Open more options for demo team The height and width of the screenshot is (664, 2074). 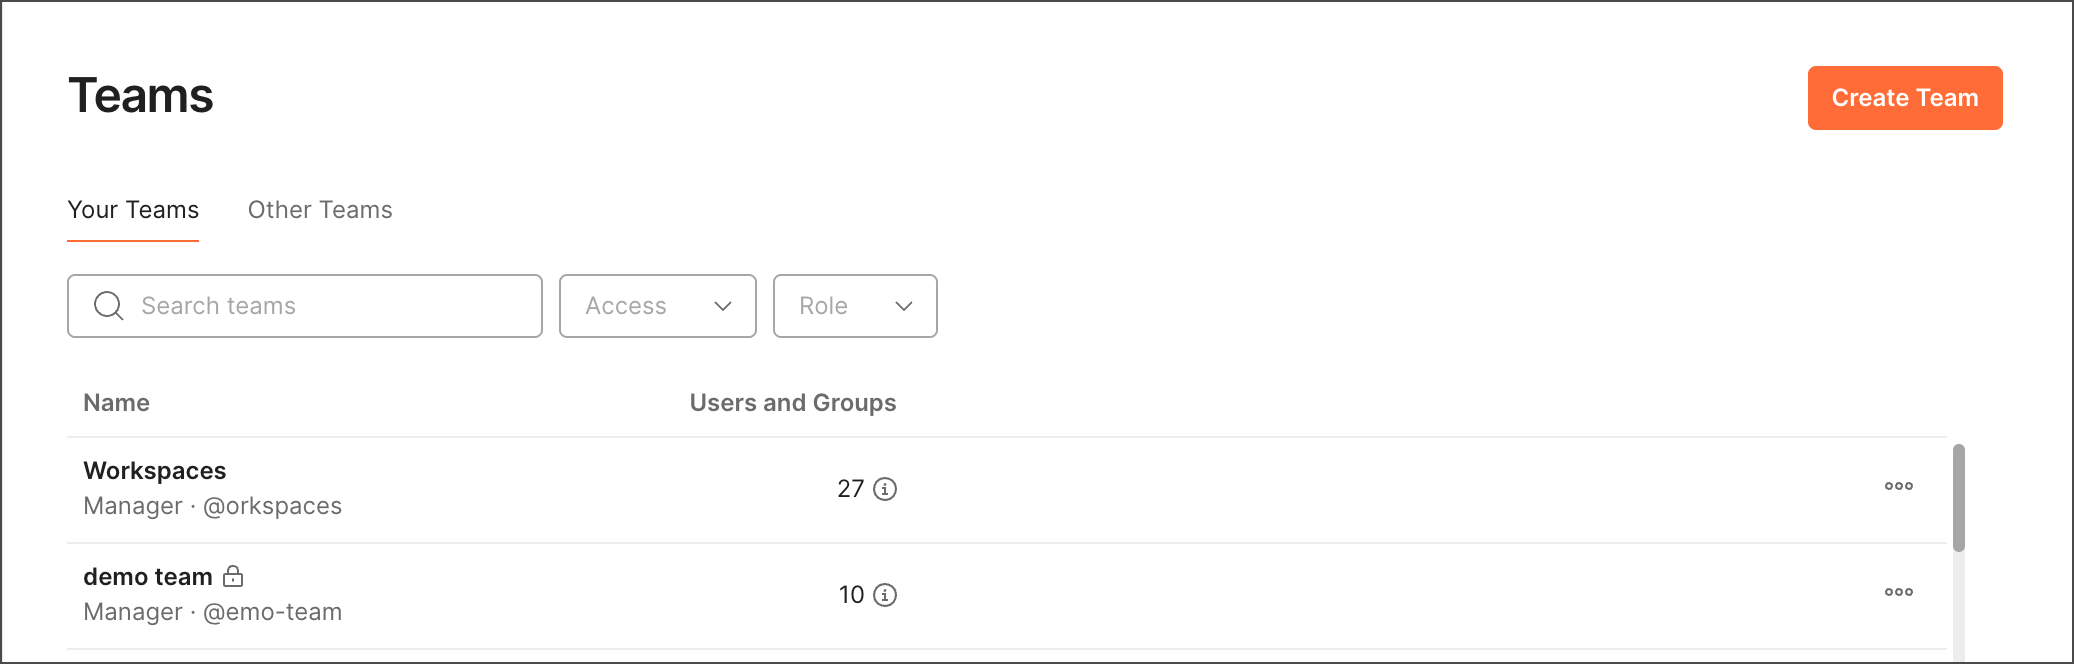coord(1898,592)
